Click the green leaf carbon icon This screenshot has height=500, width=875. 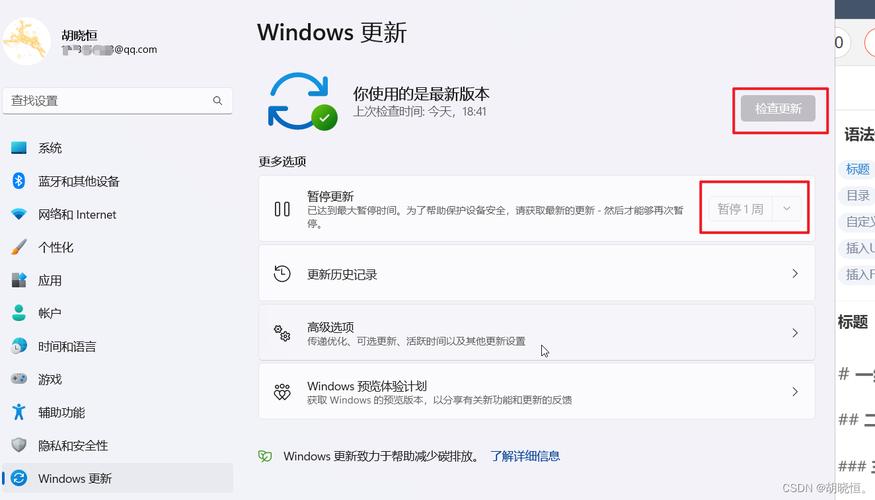tap(265, 456)
